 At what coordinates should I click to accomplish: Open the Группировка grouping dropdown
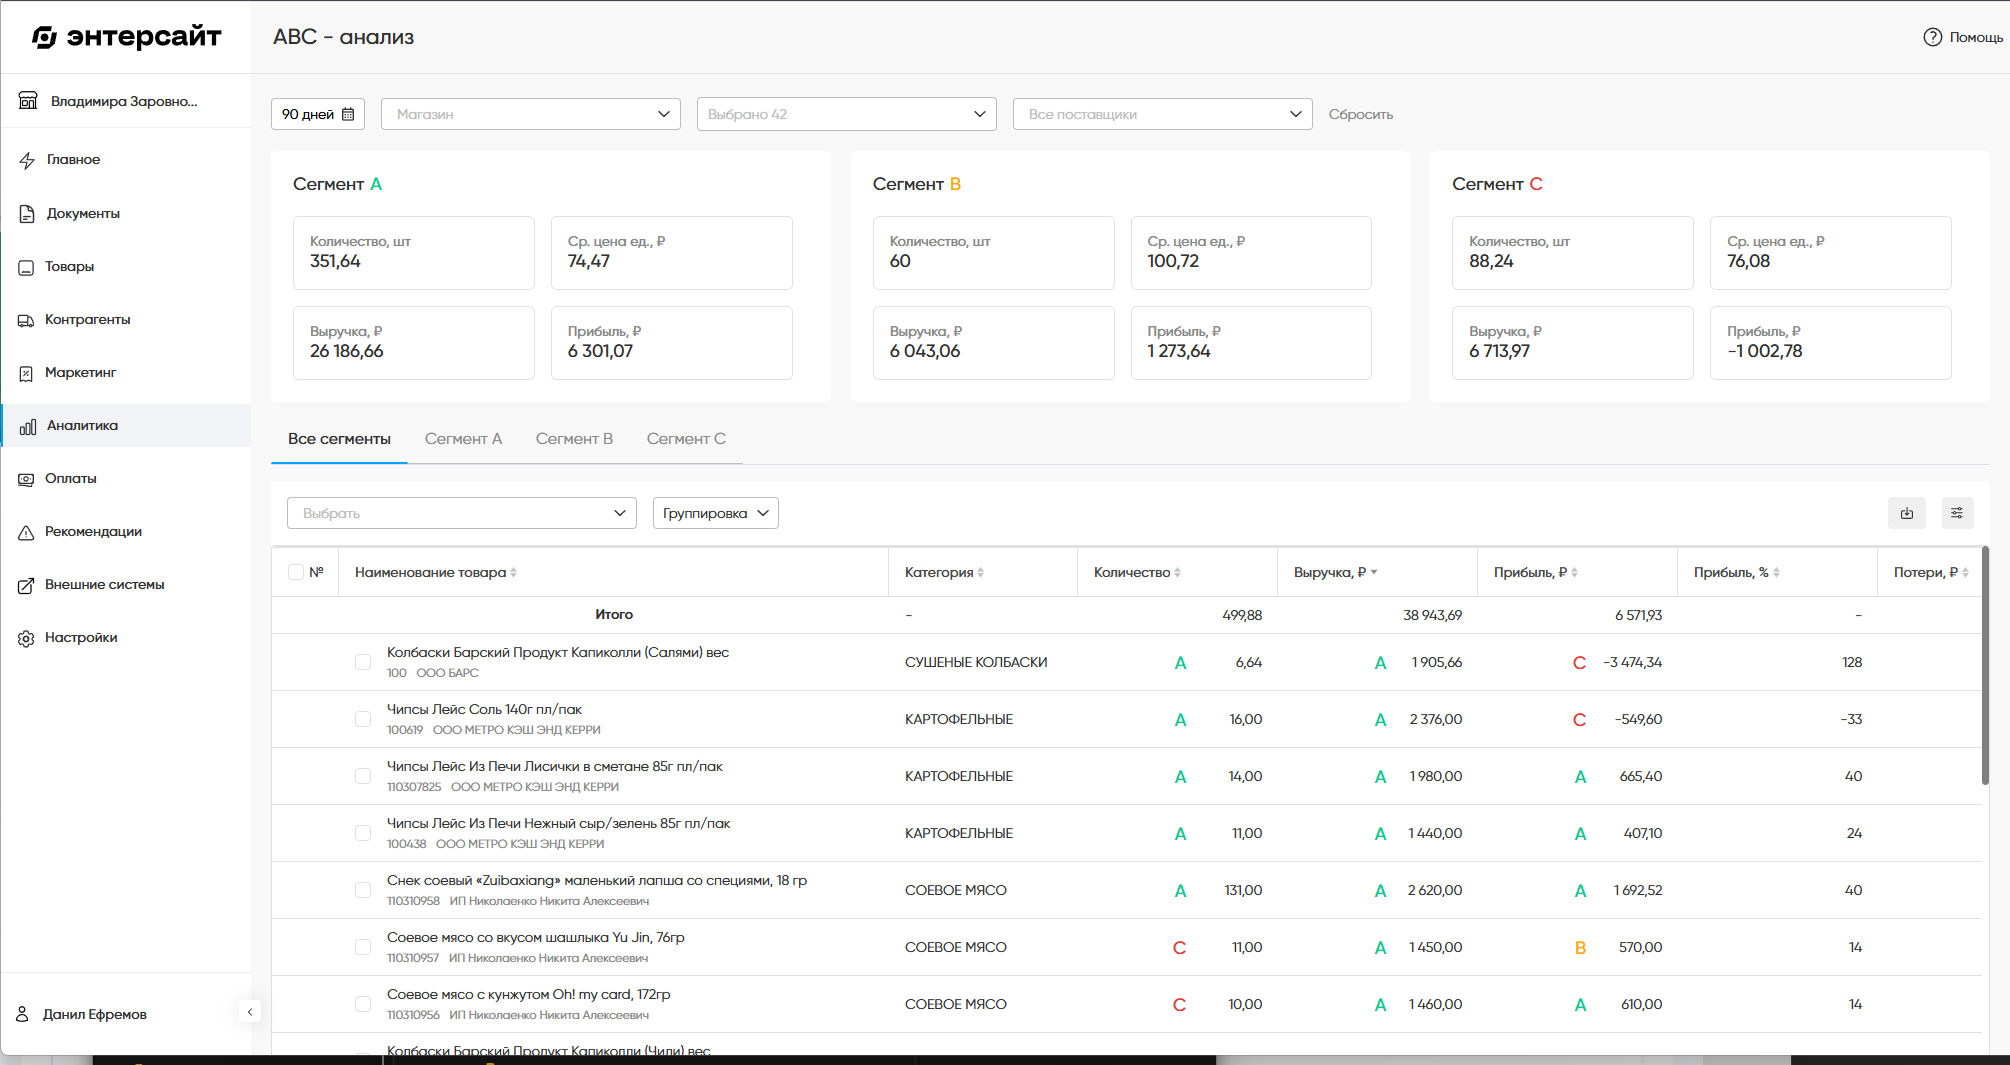pos(715,513)
